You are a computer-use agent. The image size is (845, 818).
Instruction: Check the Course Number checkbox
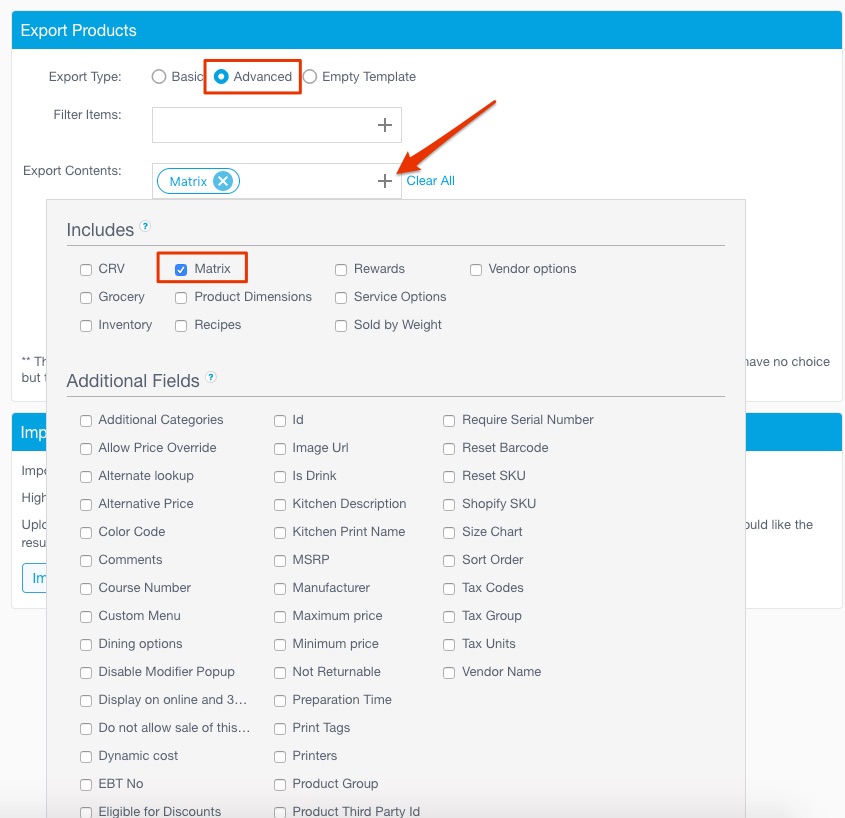coord(86,588)
